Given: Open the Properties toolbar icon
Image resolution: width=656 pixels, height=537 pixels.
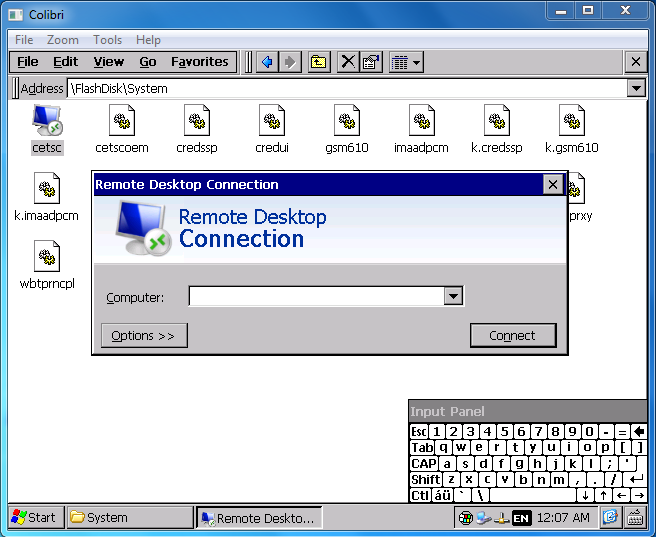Looking at the screenshot, I should tap(371, 62).
